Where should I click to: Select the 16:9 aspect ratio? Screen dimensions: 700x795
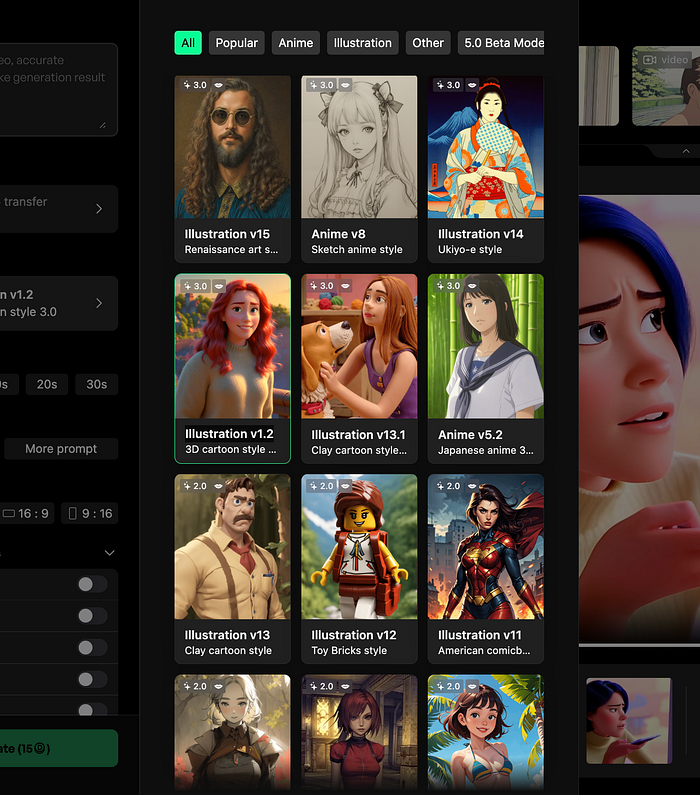(x=26, y=514)
